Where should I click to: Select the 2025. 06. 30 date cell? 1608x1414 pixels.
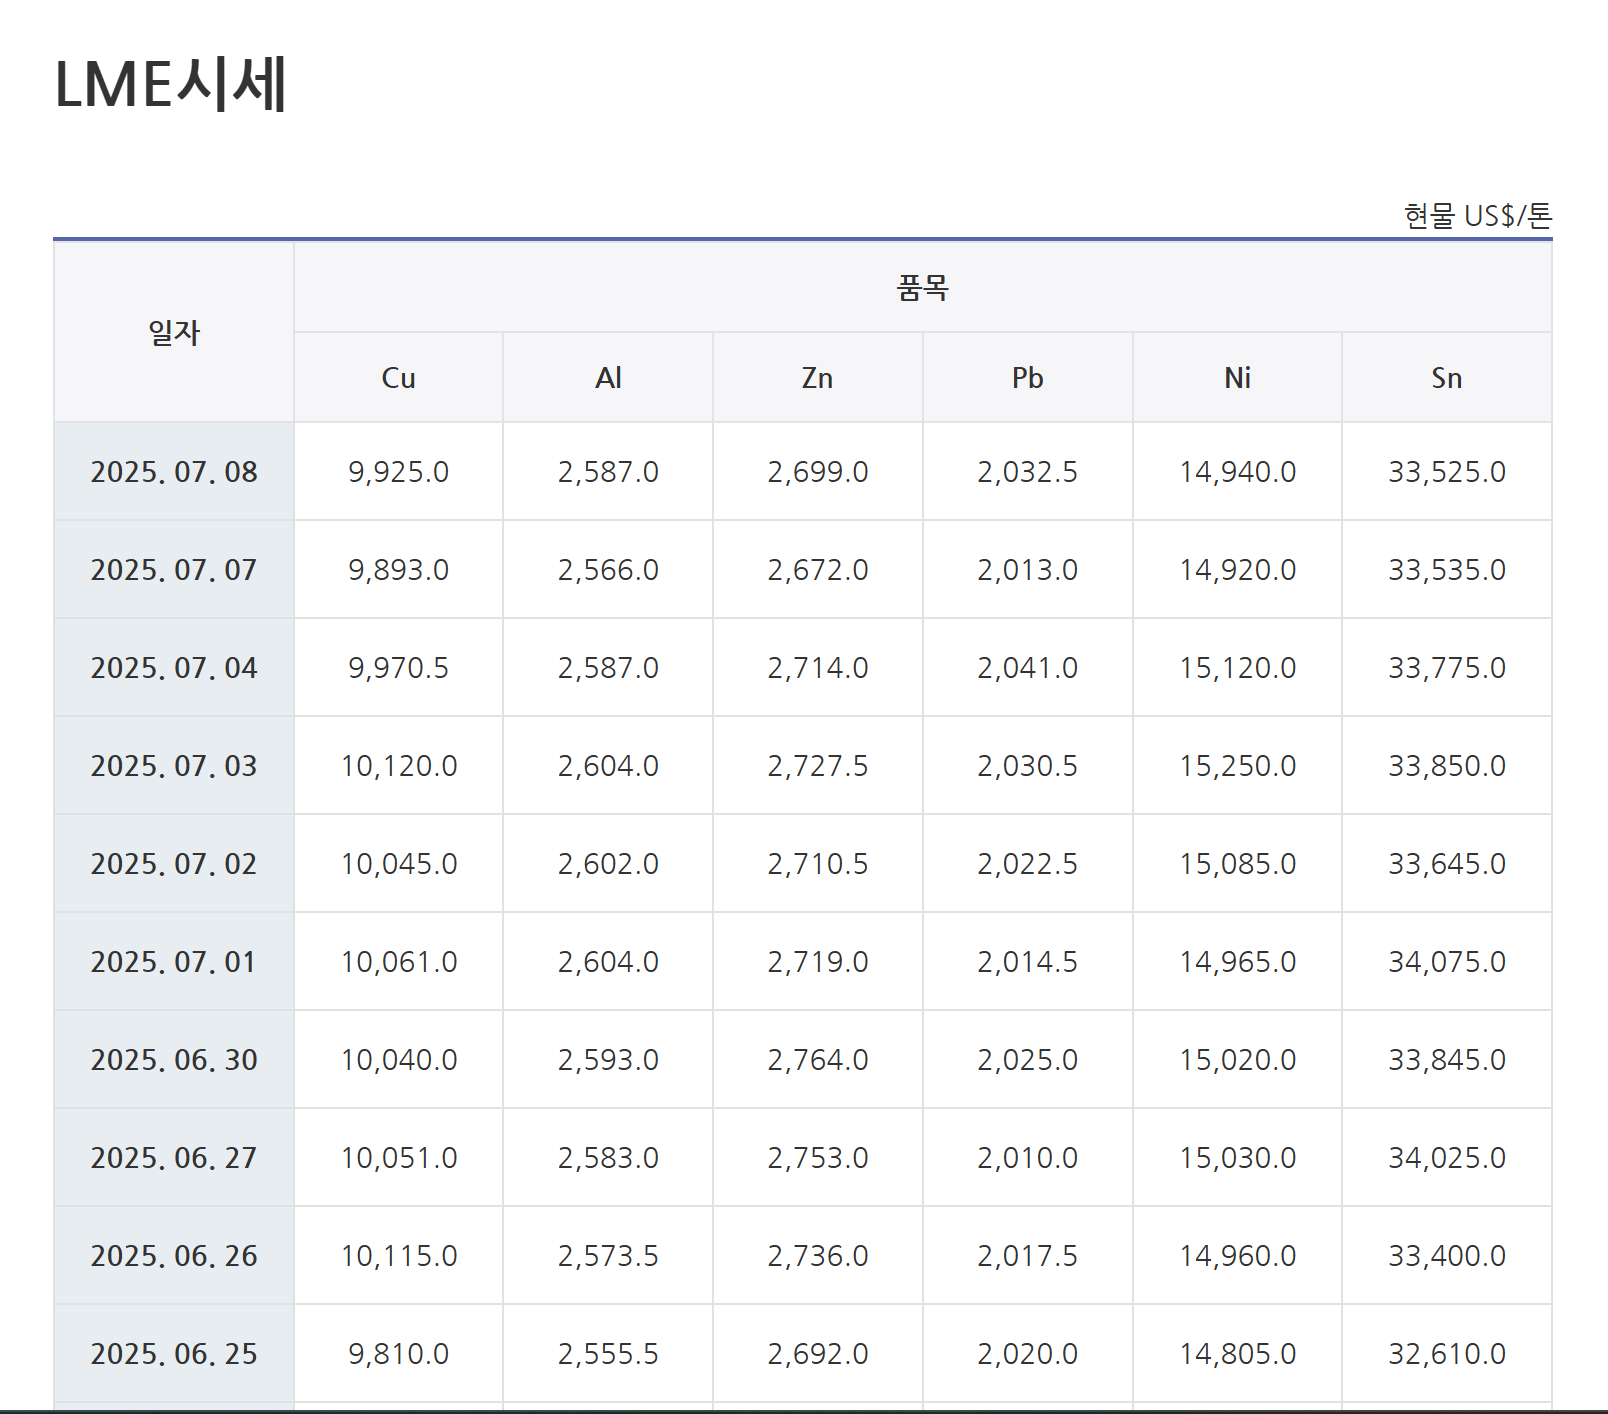(174, 1060)
